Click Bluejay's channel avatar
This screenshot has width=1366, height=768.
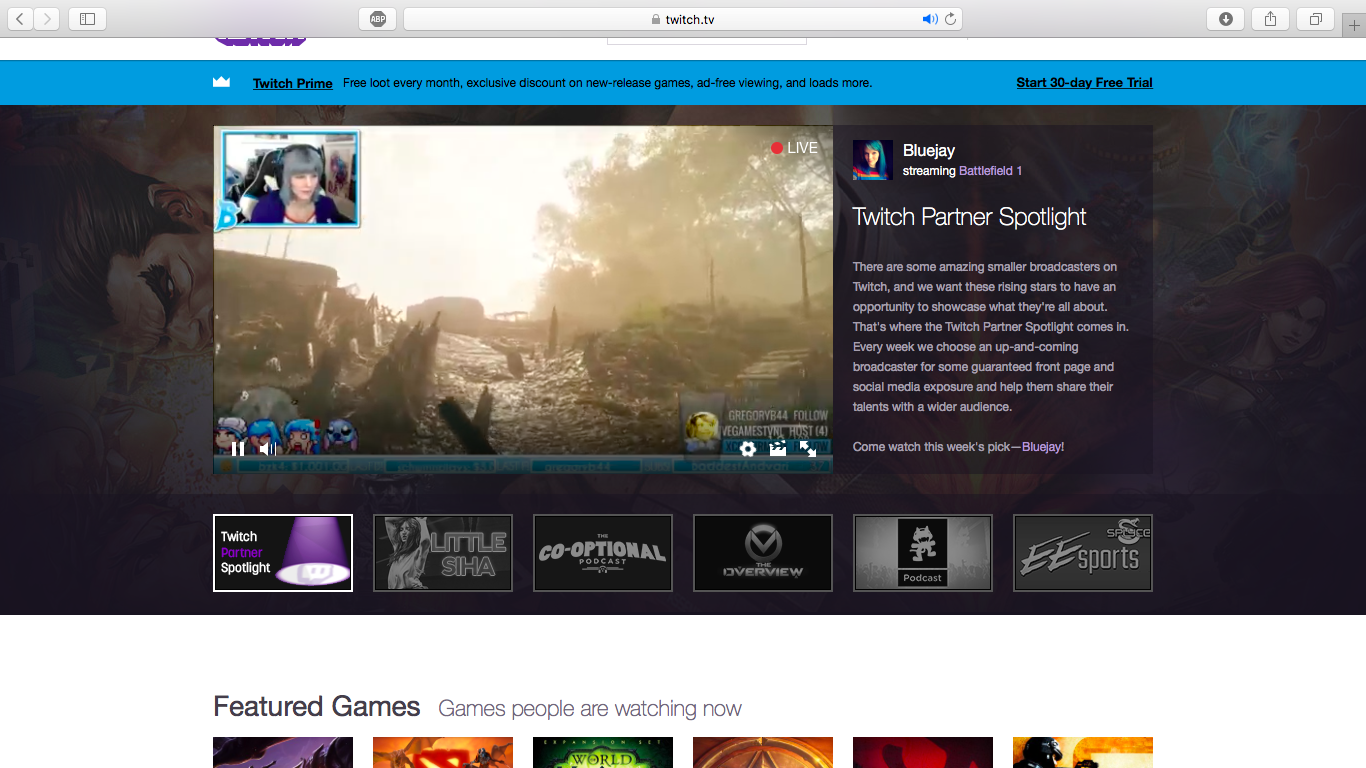(x=872, y=160)
